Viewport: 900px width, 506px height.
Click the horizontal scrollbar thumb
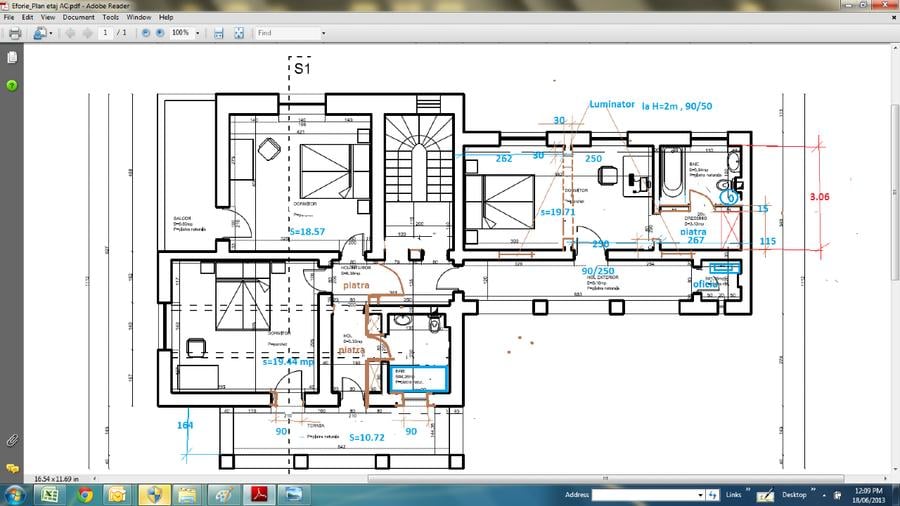606,478
